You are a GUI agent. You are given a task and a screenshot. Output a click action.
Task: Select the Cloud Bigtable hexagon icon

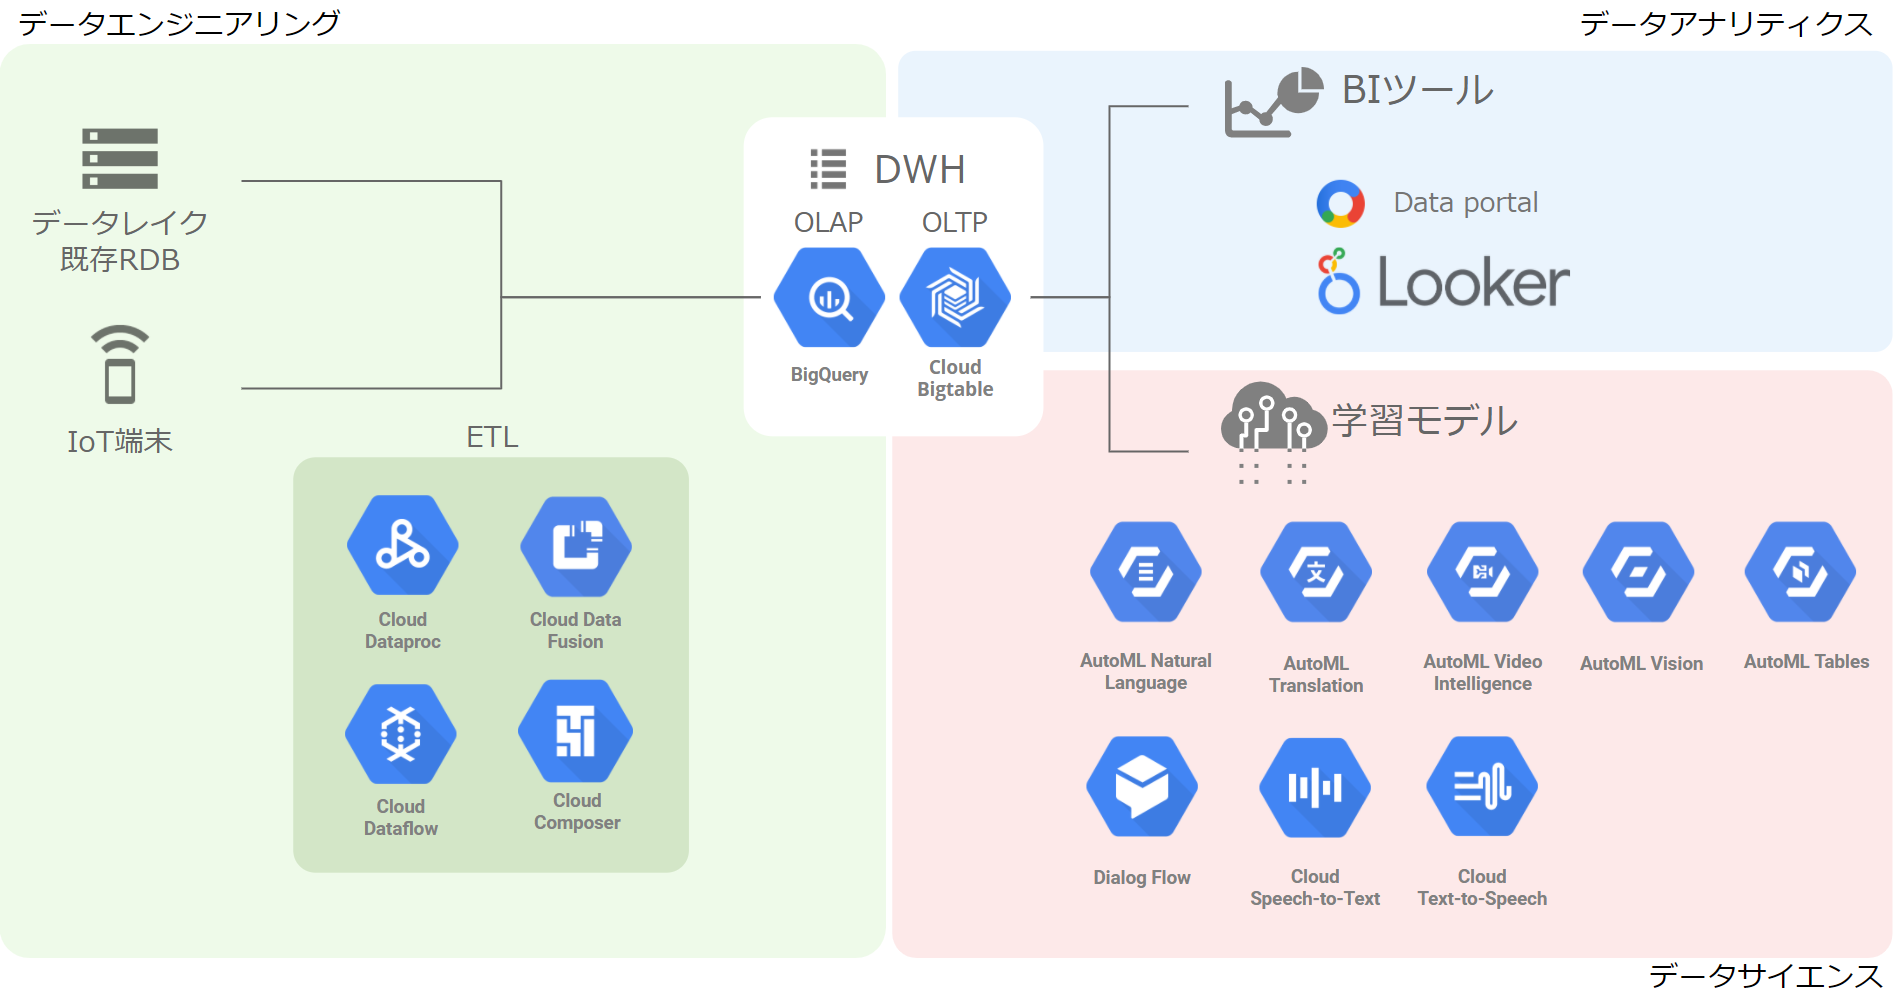coord(955,297)
